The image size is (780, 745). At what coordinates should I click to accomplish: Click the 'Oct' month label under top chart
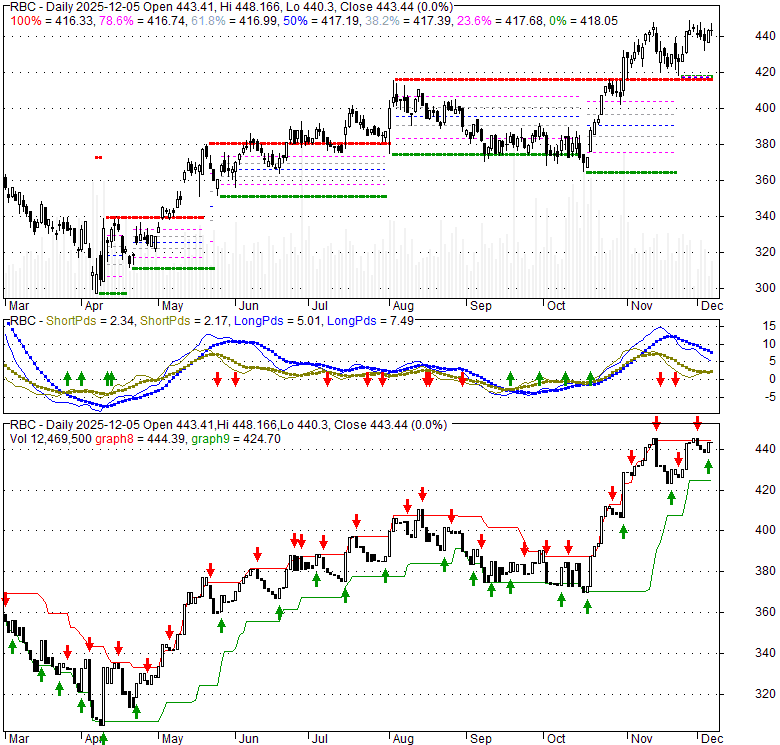(556, 306)
